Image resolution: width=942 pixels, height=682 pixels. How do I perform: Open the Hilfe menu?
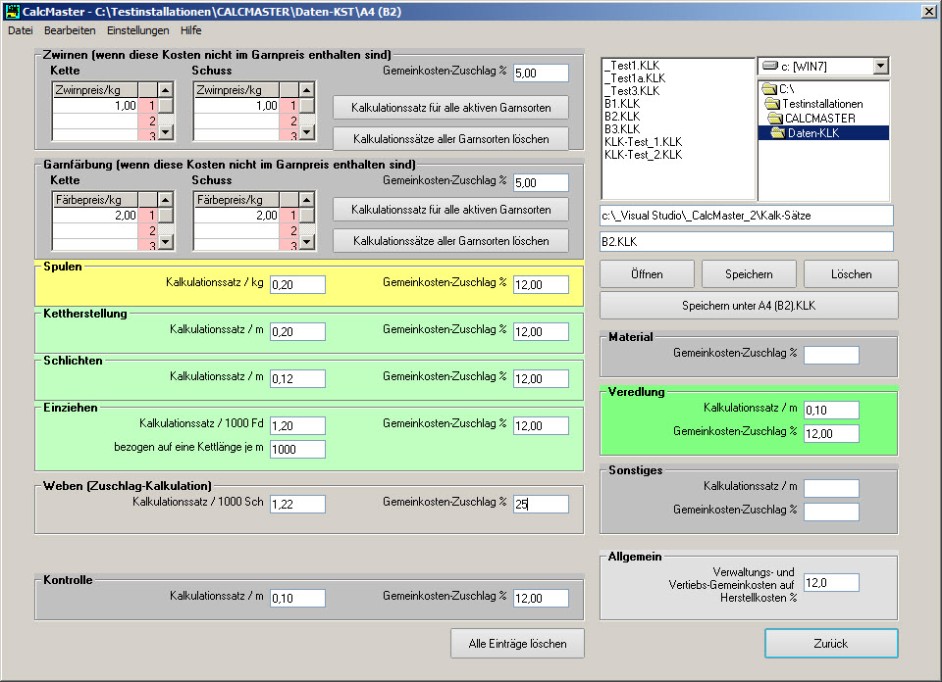point(191,31)
